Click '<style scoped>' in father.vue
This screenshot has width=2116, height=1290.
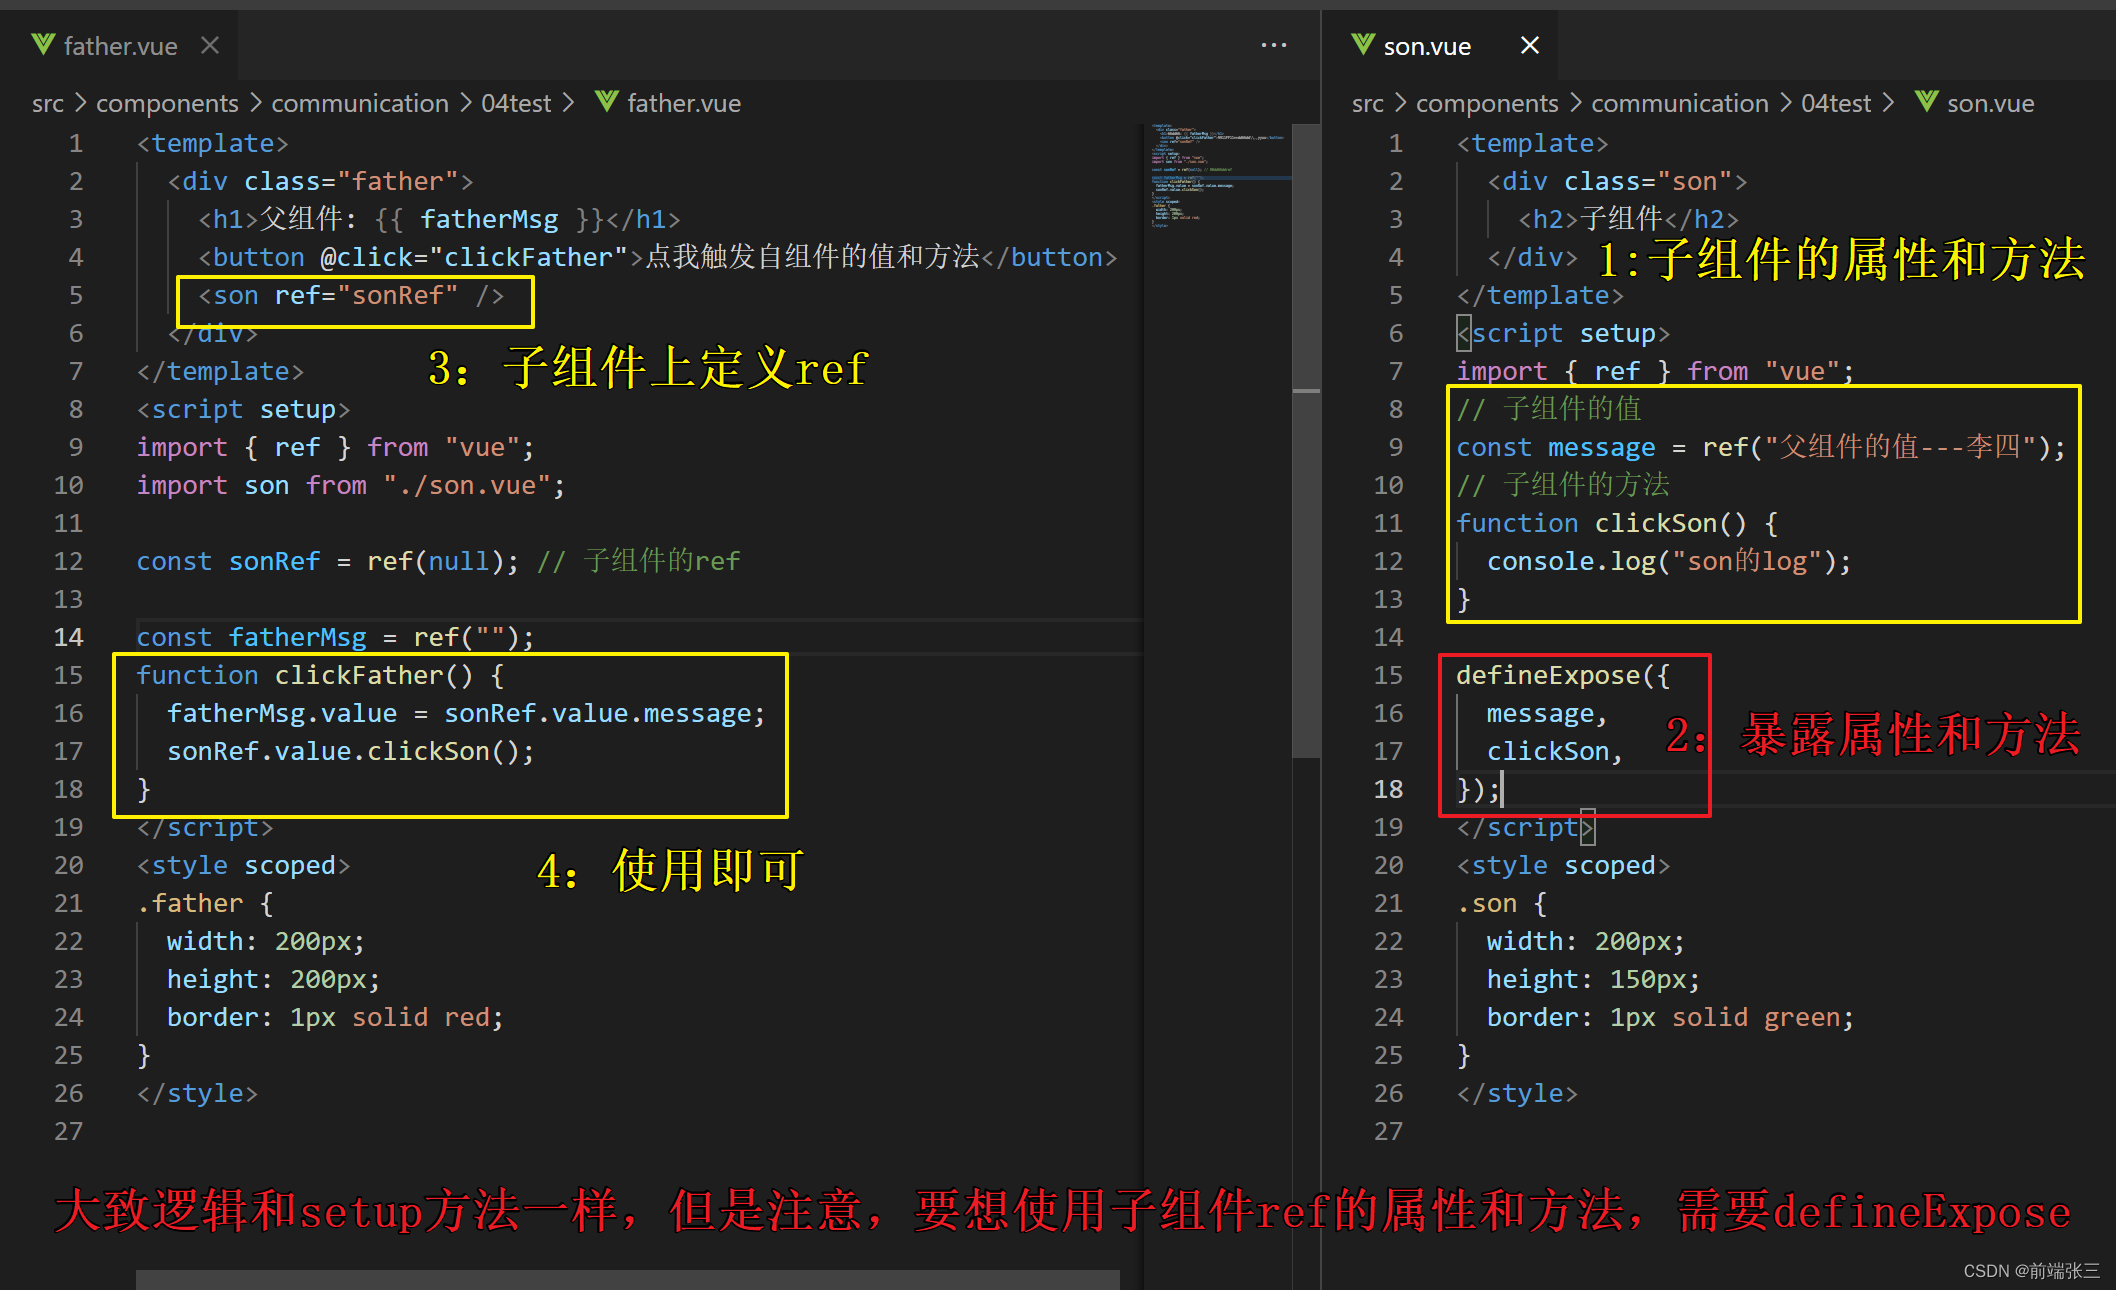pyautogui.click(x=243, y=865)
